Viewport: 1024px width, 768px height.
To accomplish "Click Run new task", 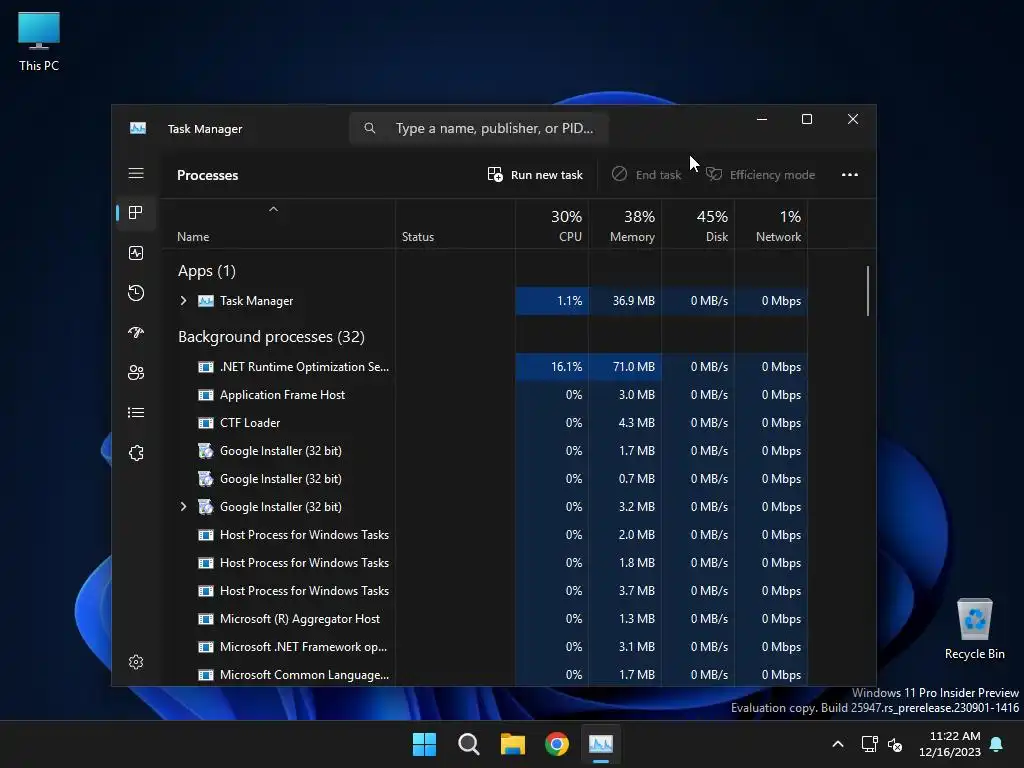I will tap(535, 174).
